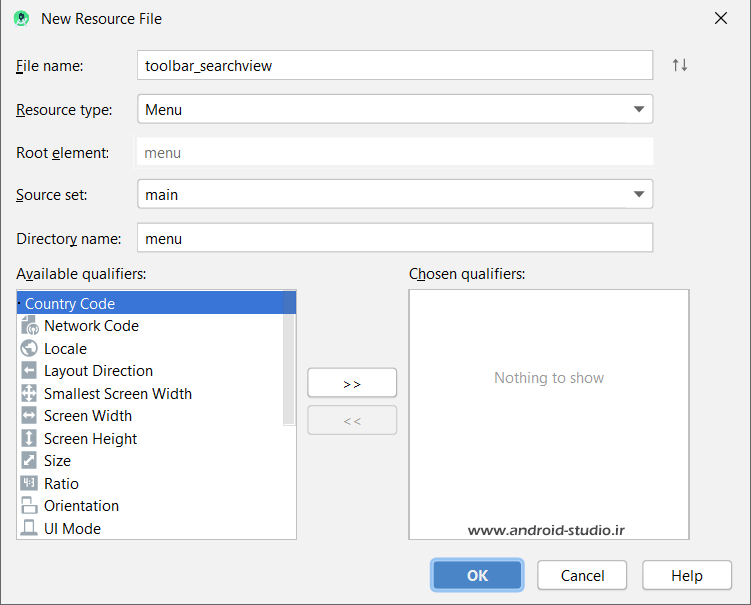Choose the Size qualifier from list
The height and width of the screenshot is (605, 751).
(x=57, y=461)
